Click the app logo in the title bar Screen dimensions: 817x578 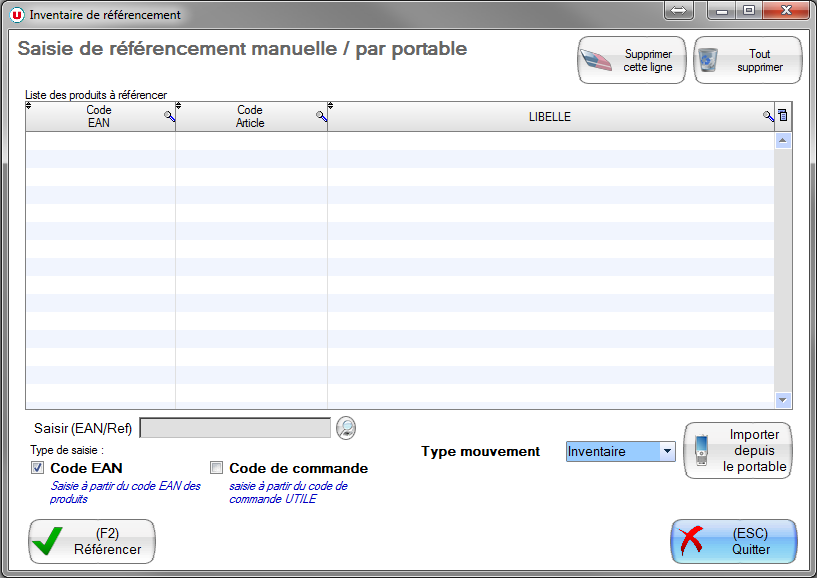click(x=16, y=15)
